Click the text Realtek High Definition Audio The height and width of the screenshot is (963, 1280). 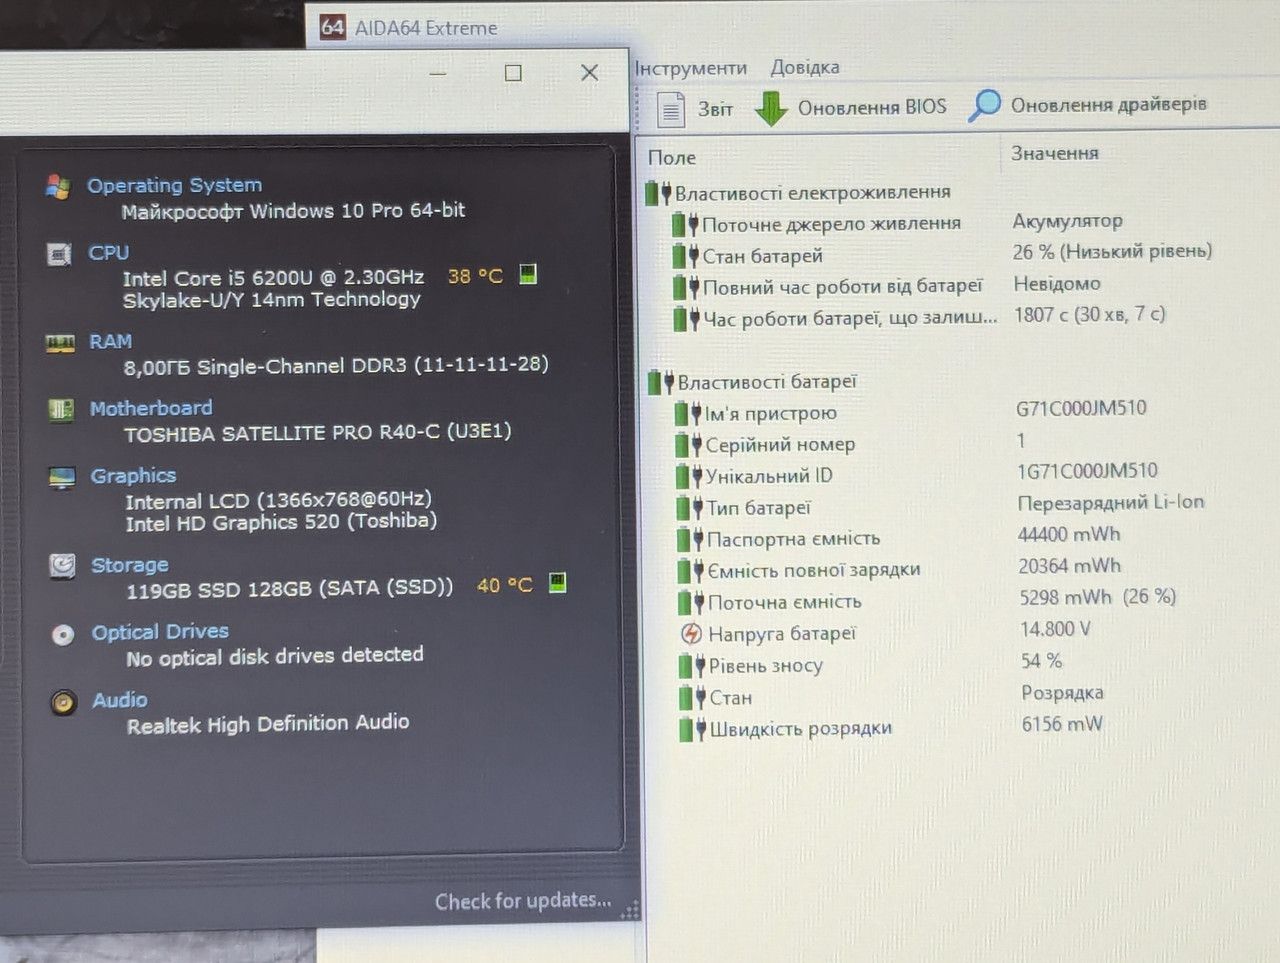(x=268, y=723)
